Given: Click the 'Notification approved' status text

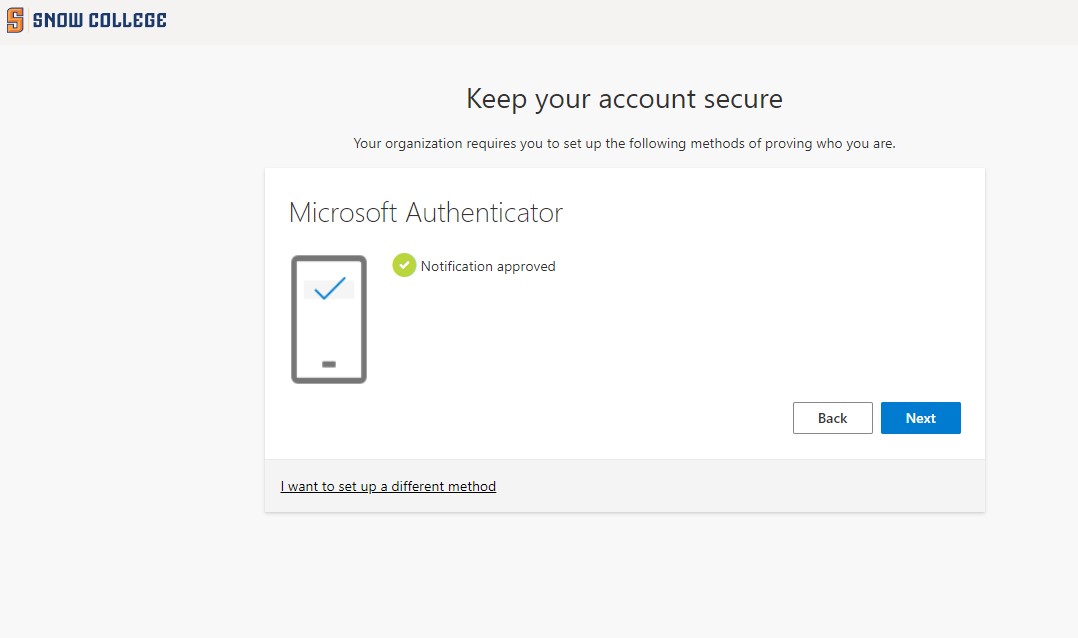Looking at the screenshot, I should pos(488,266).
